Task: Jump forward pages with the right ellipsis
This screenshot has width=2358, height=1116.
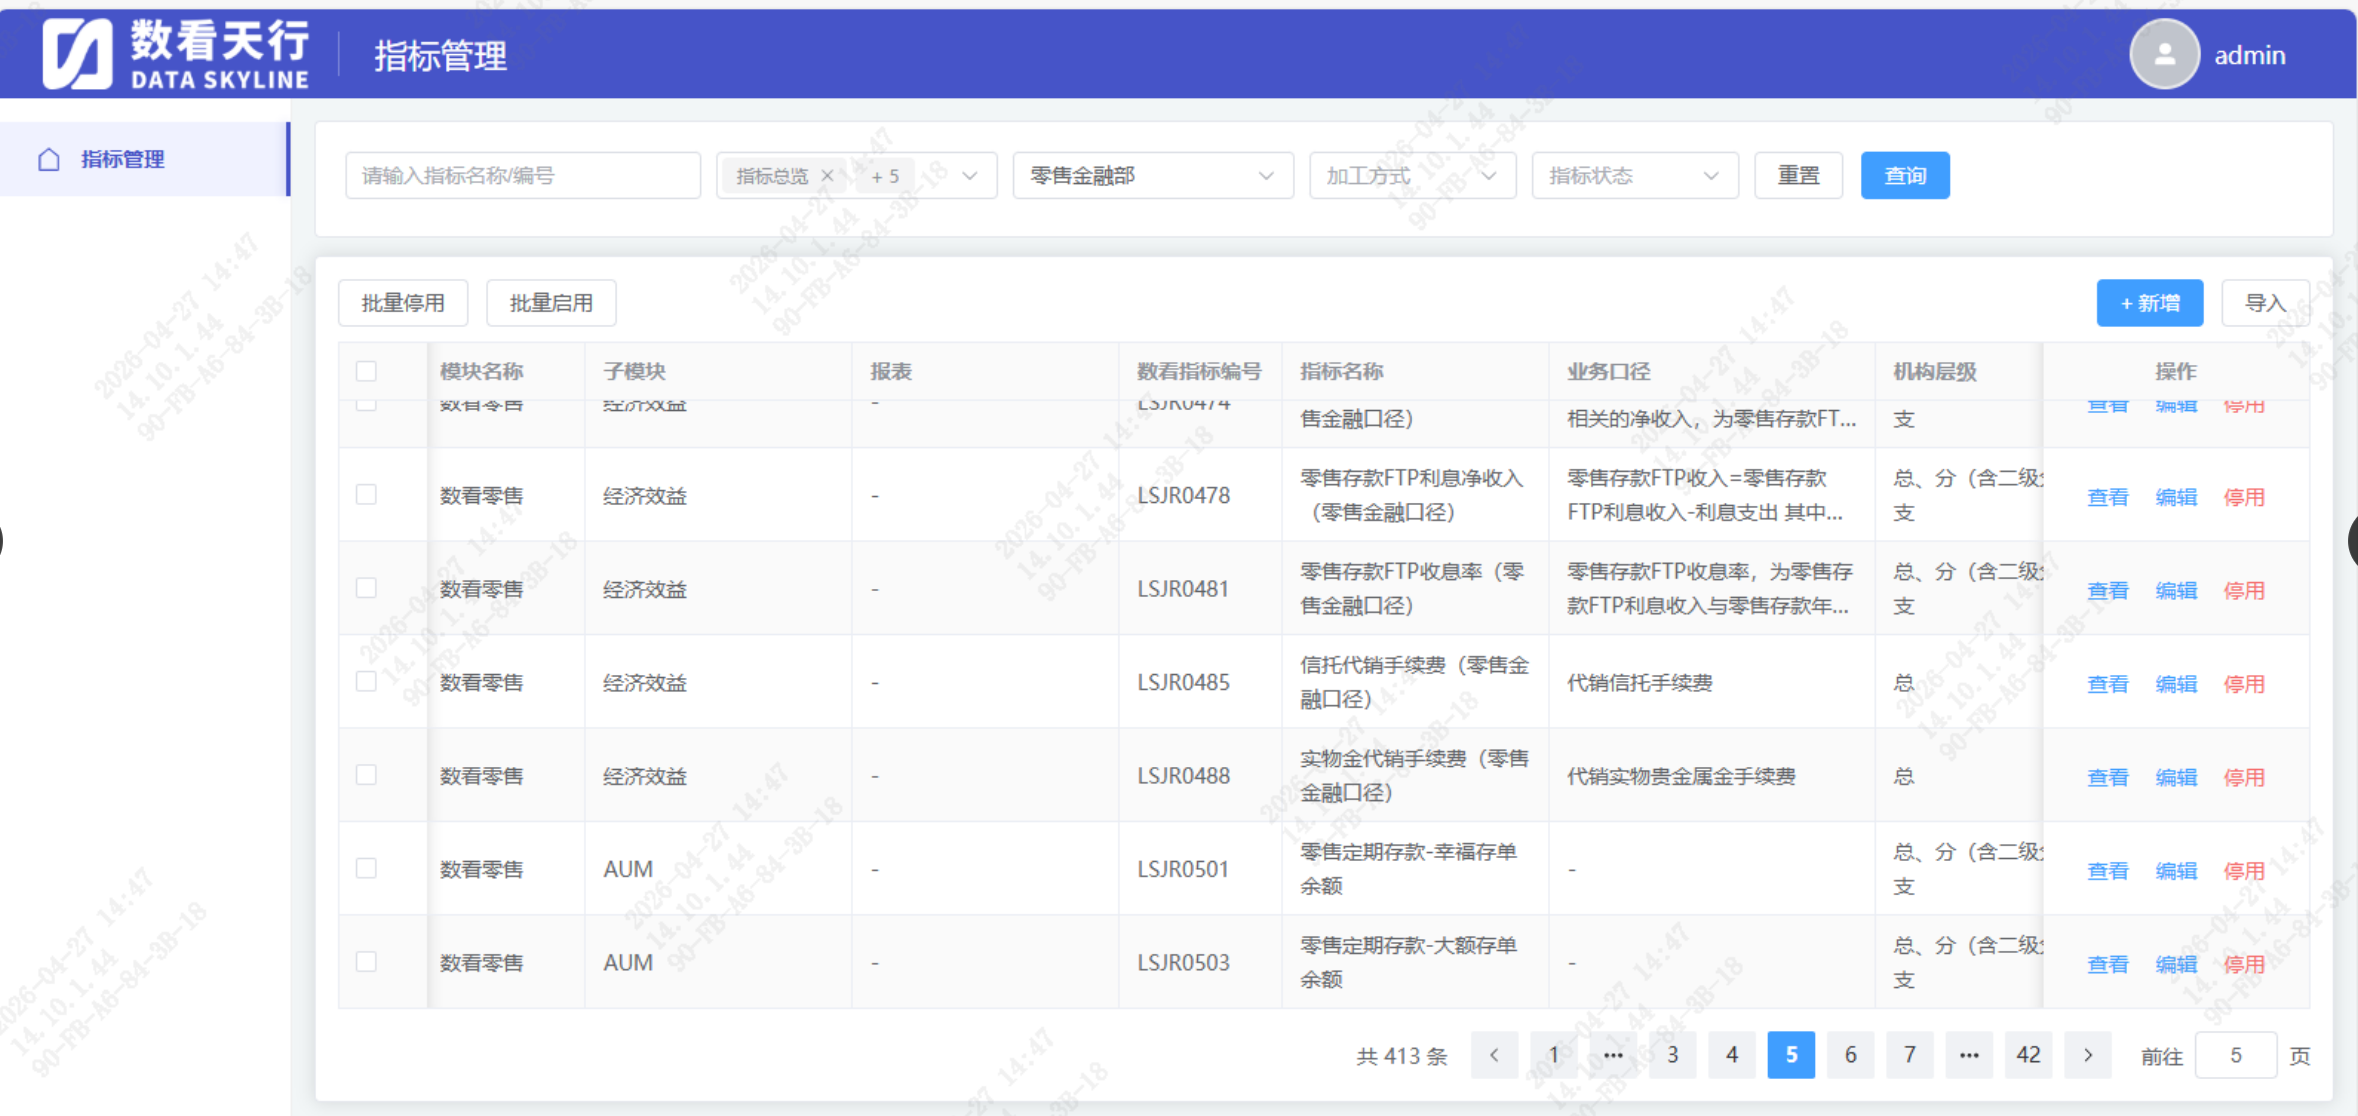Action: pos(1969,1055)
